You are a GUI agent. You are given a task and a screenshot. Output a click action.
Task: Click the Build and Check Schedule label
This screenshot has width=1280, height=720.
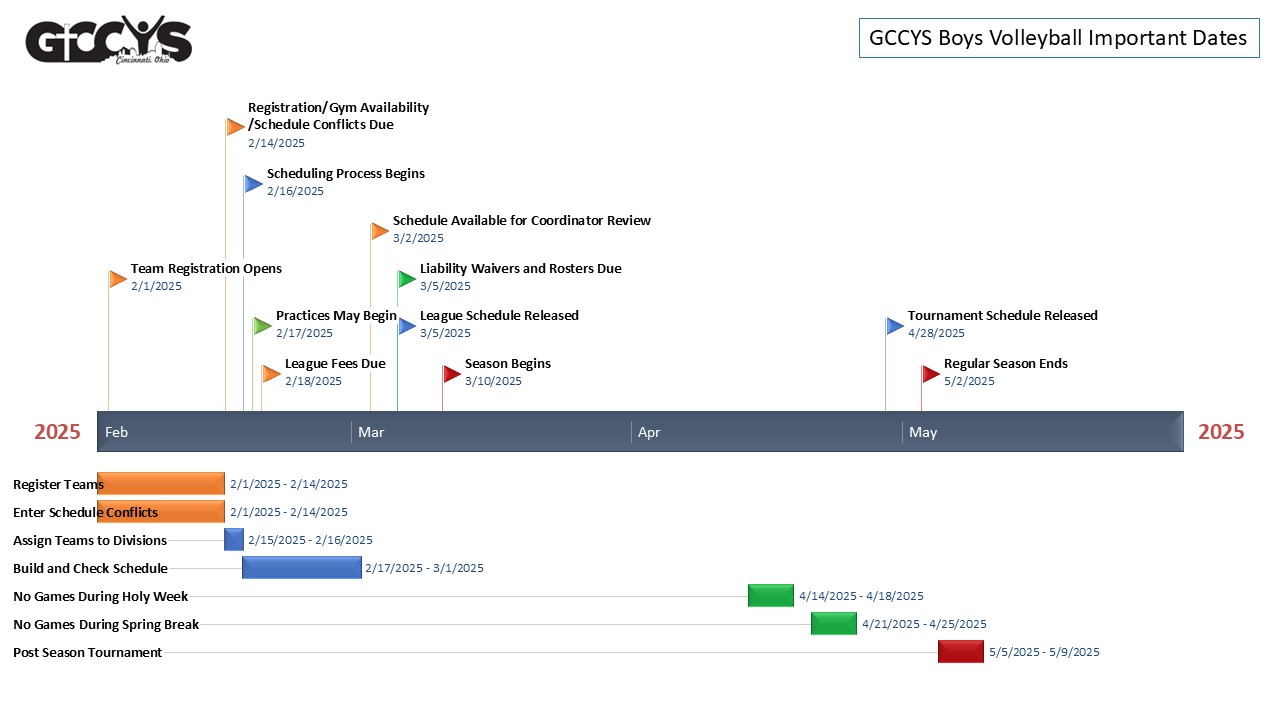[x=90, y=568]
